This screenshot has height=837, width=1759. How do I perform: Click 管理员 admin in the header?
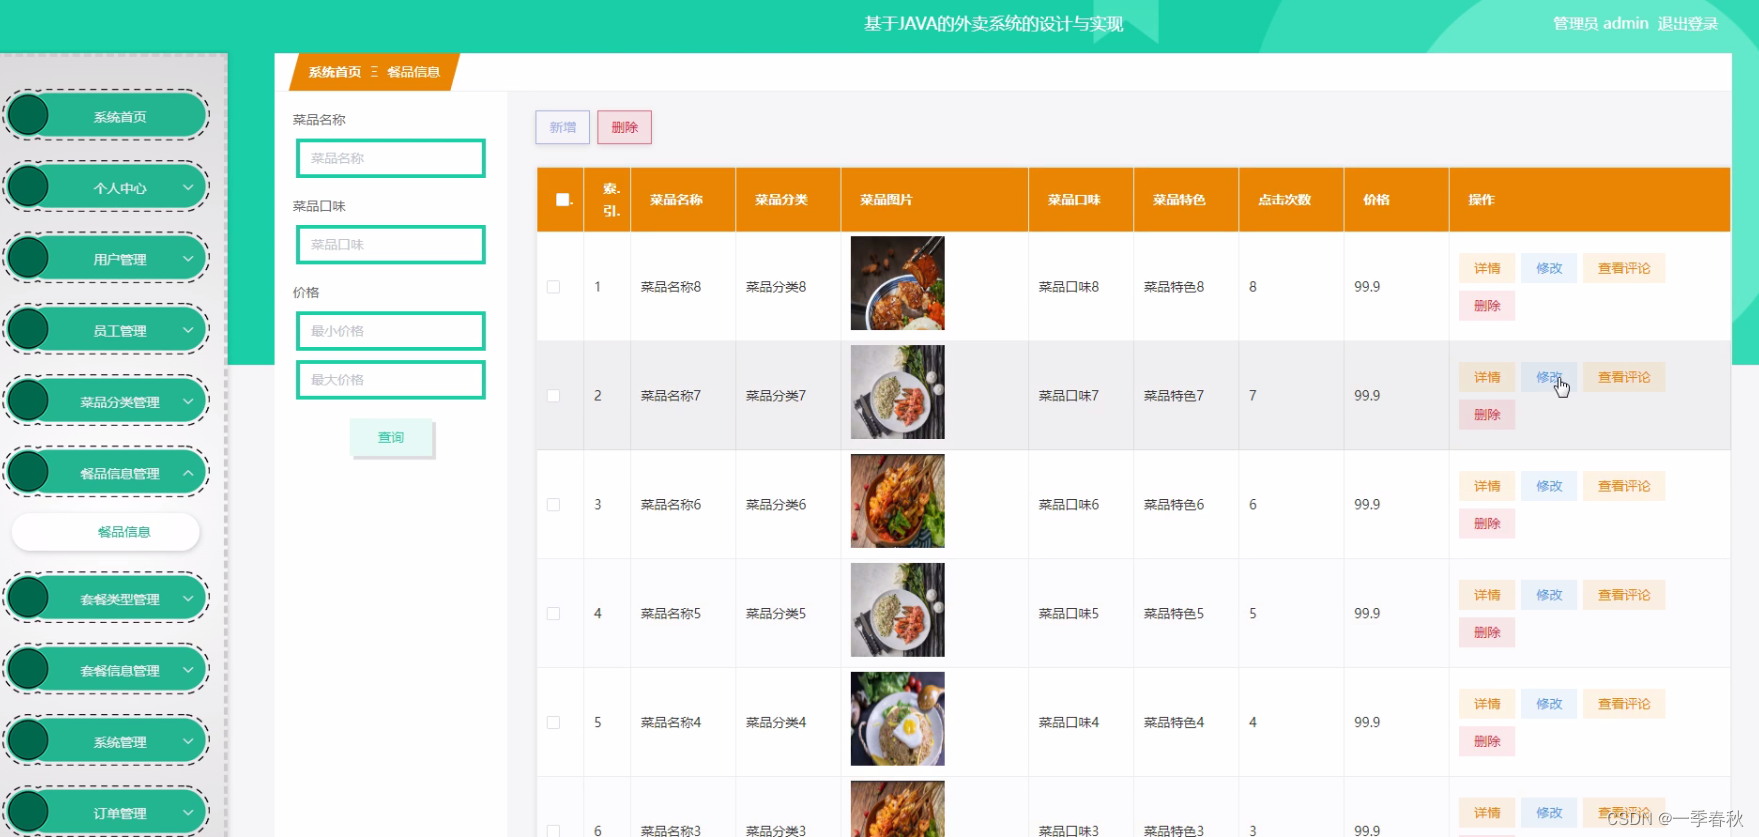click(1600, 23)
